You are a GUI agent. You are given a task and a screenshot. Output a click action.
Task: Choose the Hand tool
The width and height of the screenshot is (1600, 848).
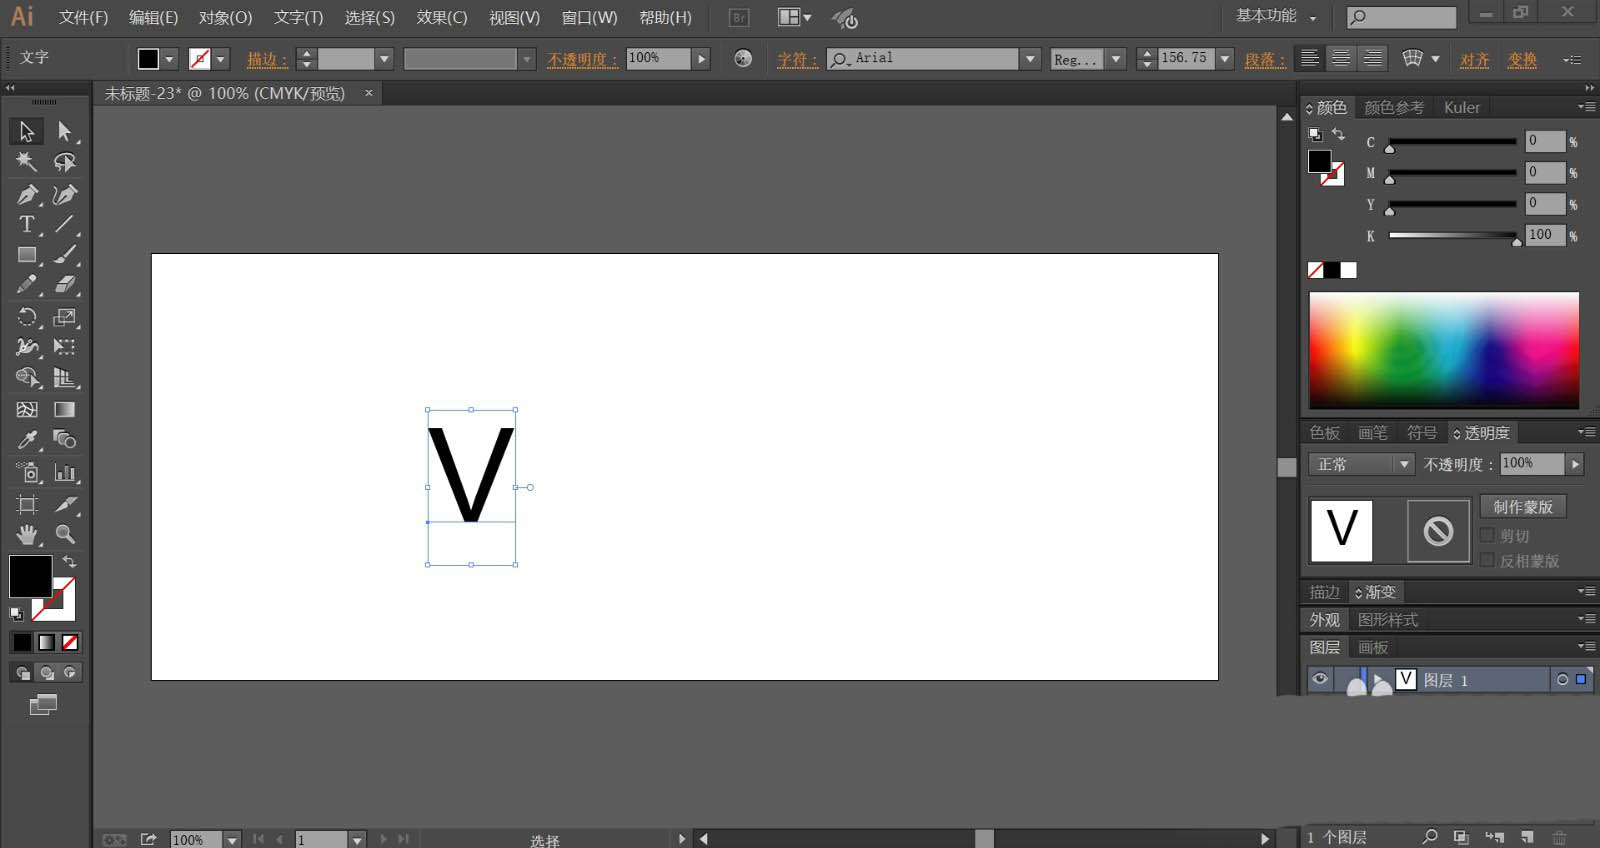[x=27, y=534]
